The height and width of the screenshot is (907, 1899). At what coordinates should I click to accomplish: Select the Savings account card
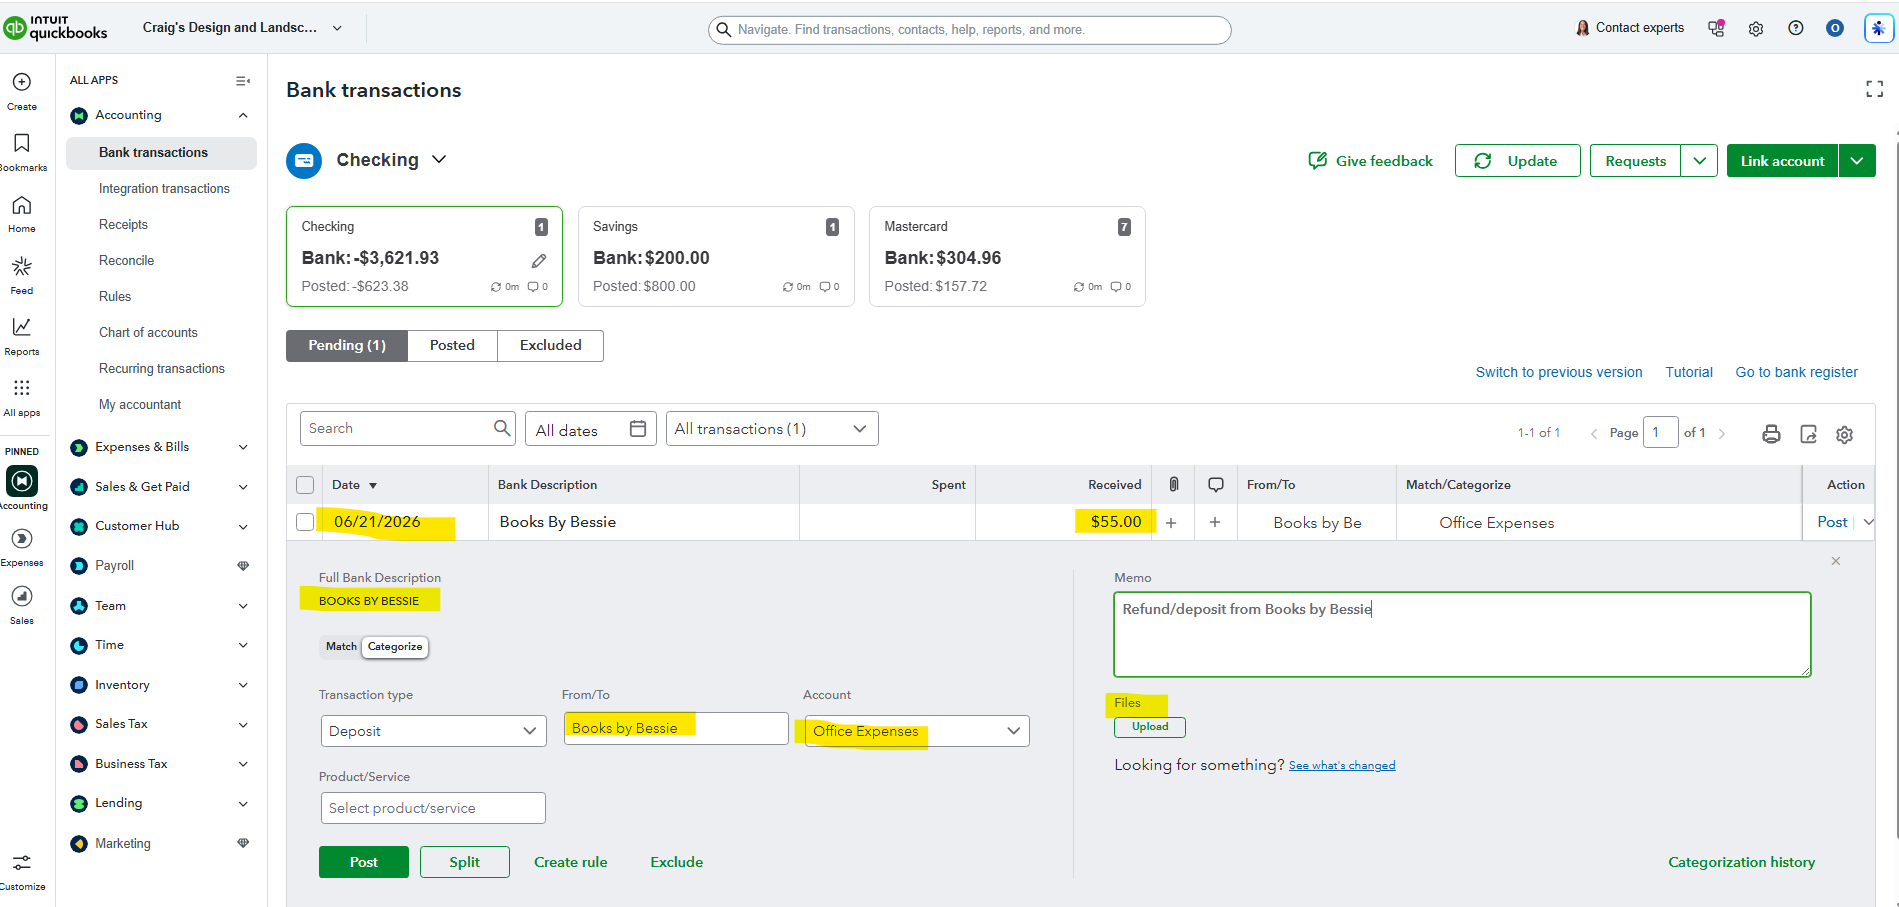coord(716,257)
